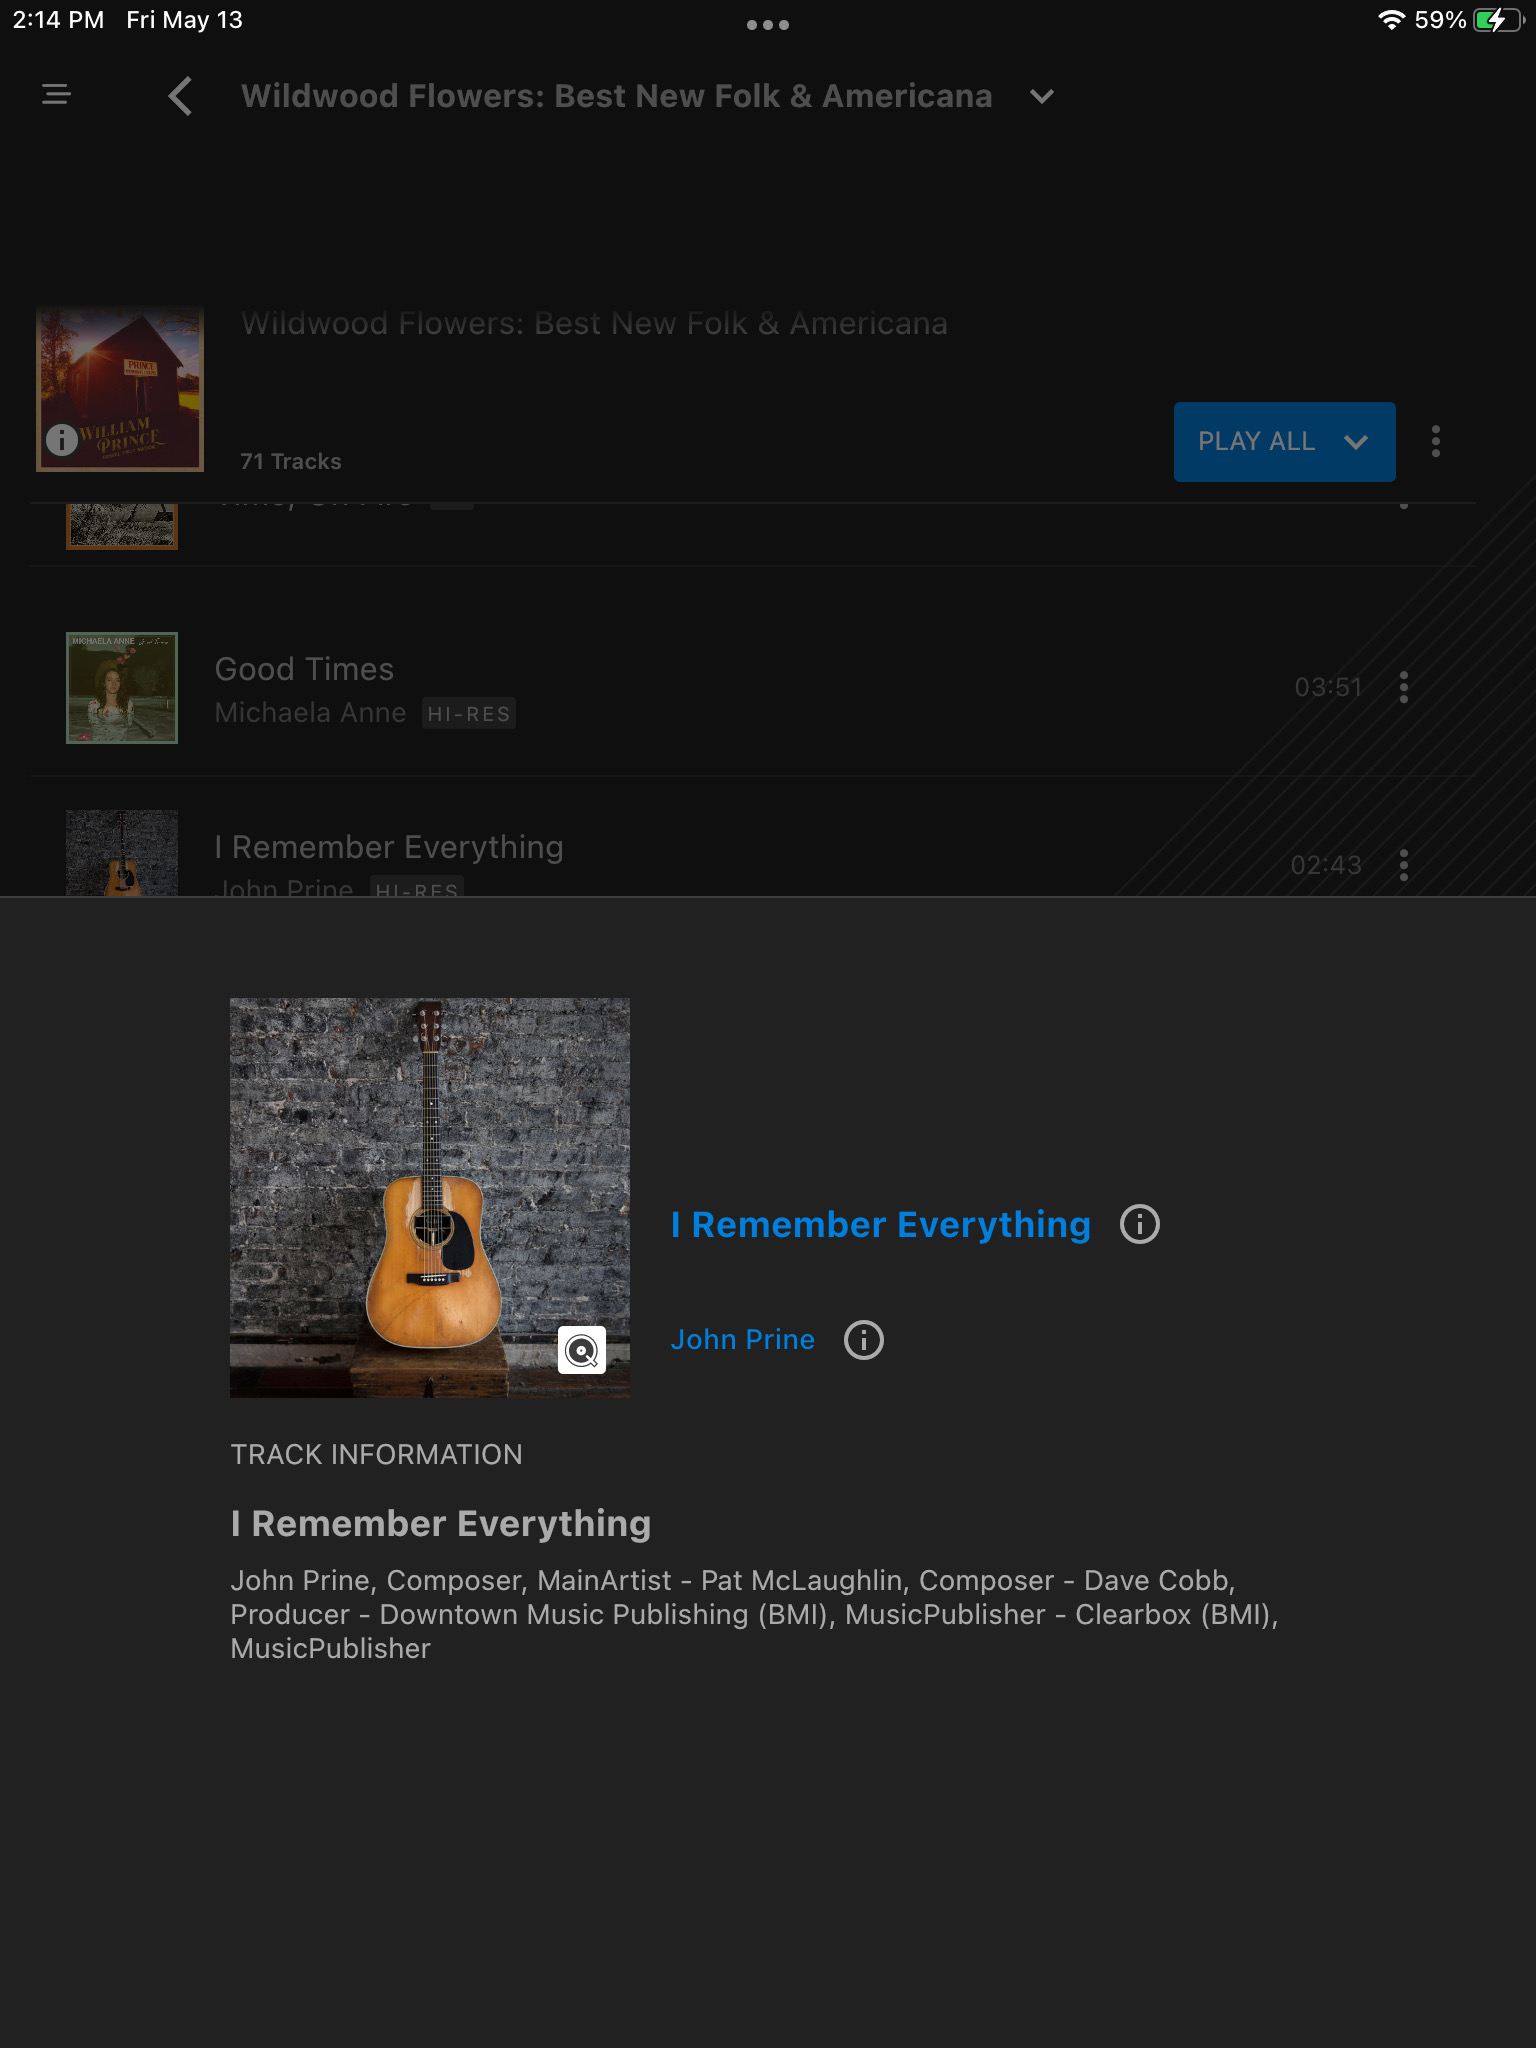Open the I Remember Everything blue title link

881,1225
